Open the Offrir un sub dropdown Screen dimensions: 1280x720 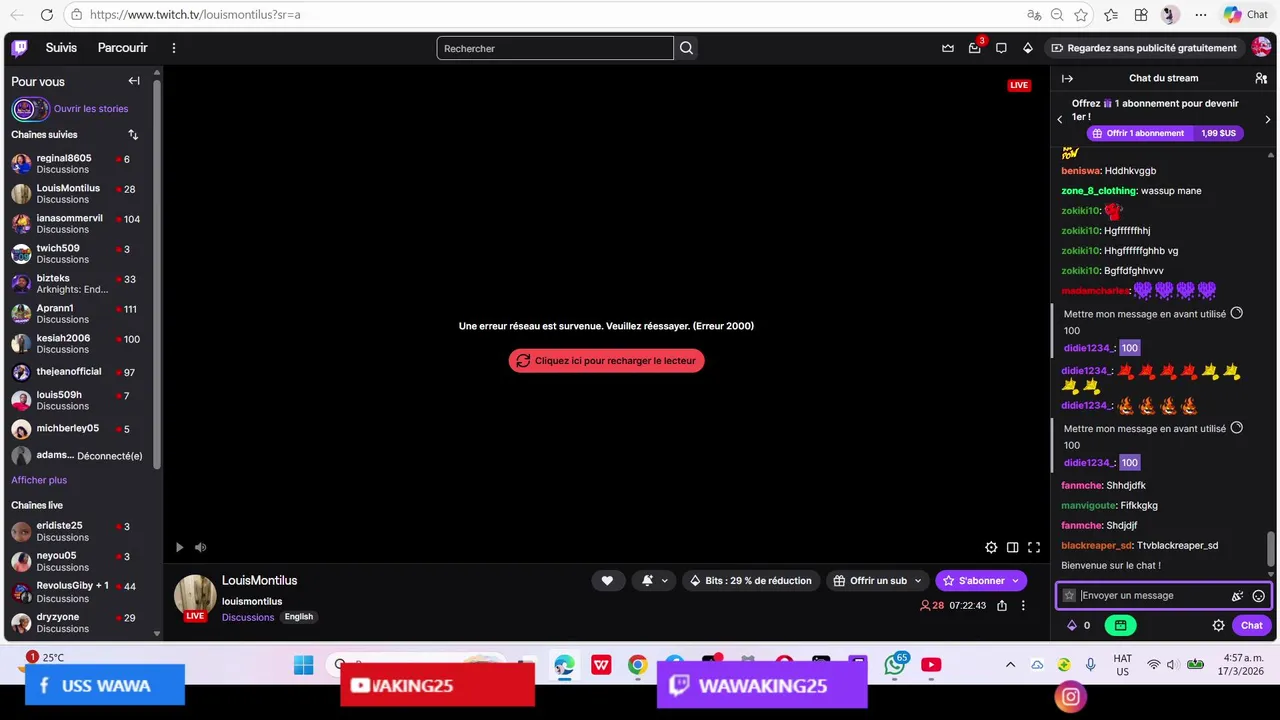[x=877, y=581]
